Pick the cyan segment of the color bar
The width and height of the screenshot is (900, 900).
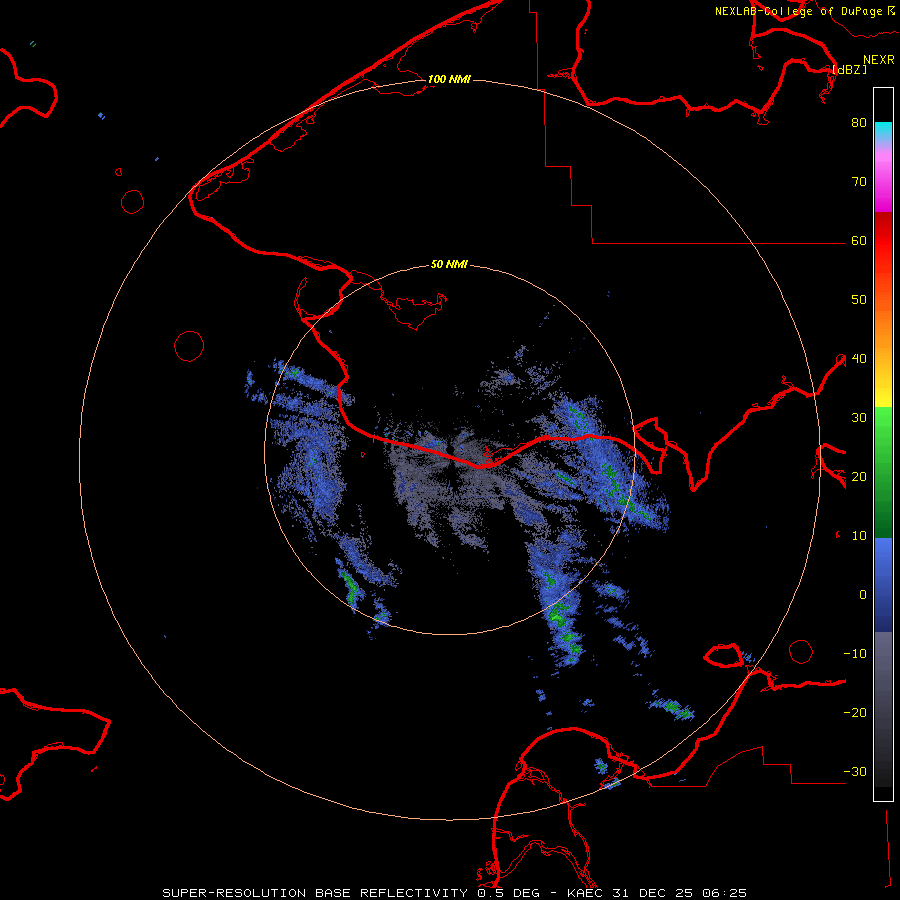pos(883,131)
